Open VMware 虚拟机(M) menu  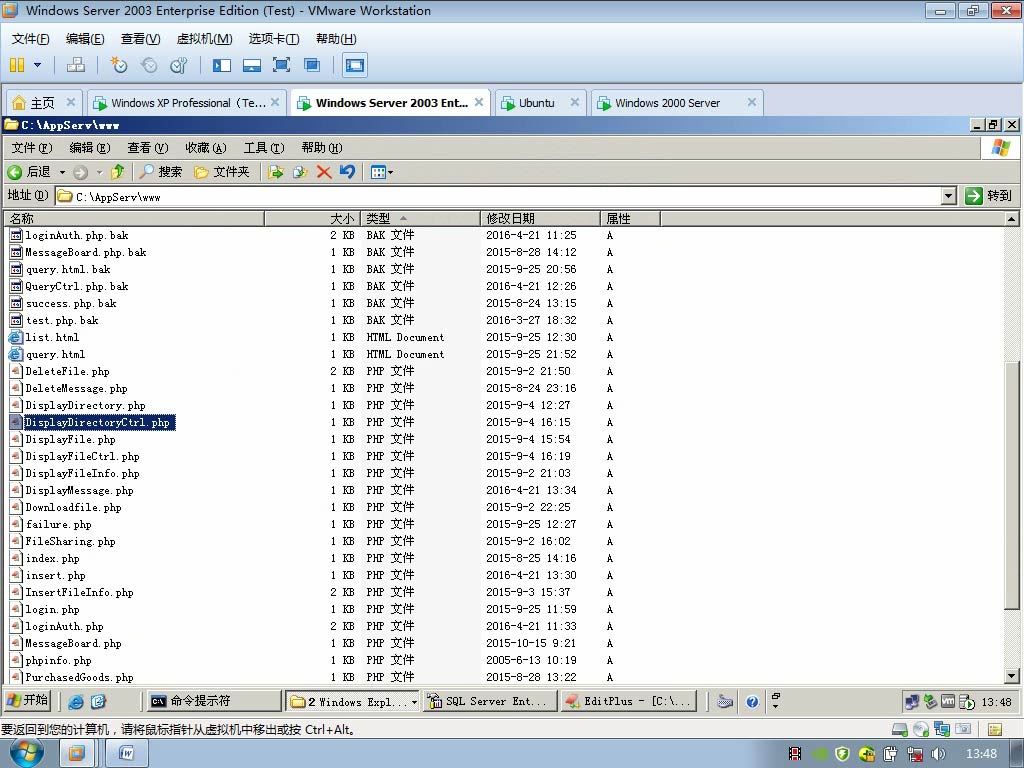pos(204,39)
